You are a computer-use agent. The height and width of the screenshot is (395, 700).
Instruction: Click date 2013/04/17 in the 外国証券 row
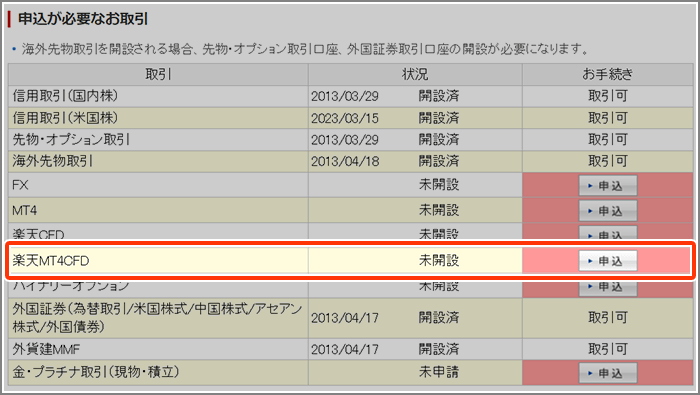pos(345,318)
